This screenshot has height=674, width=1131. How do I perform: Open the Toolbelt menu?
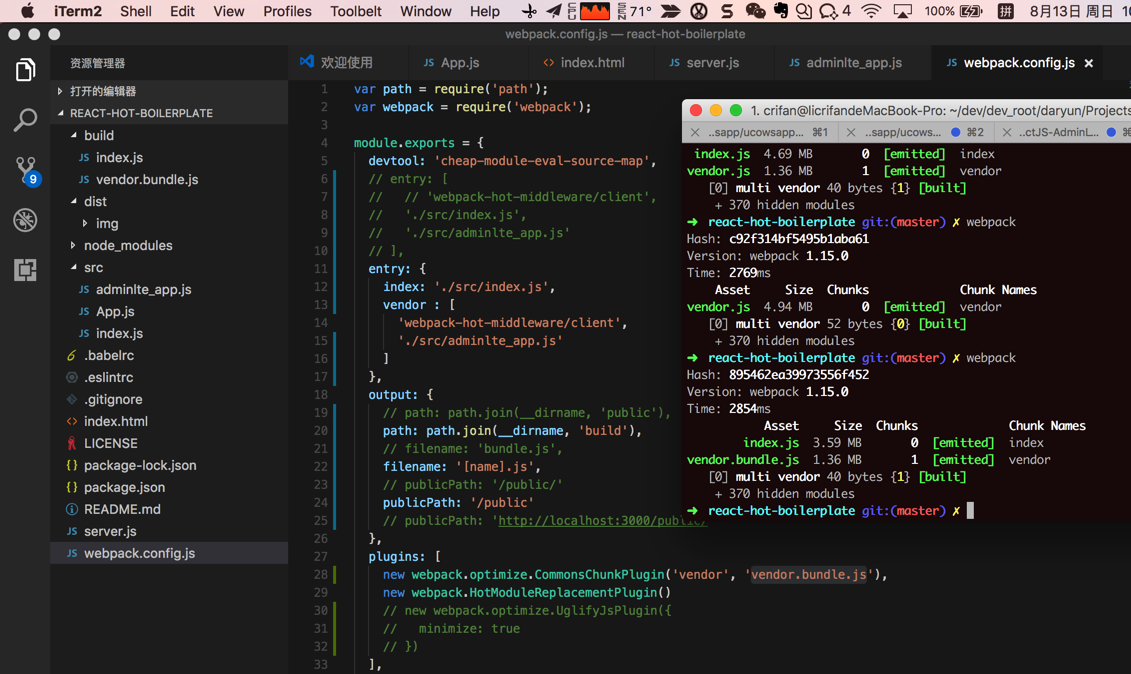[355, 11]
